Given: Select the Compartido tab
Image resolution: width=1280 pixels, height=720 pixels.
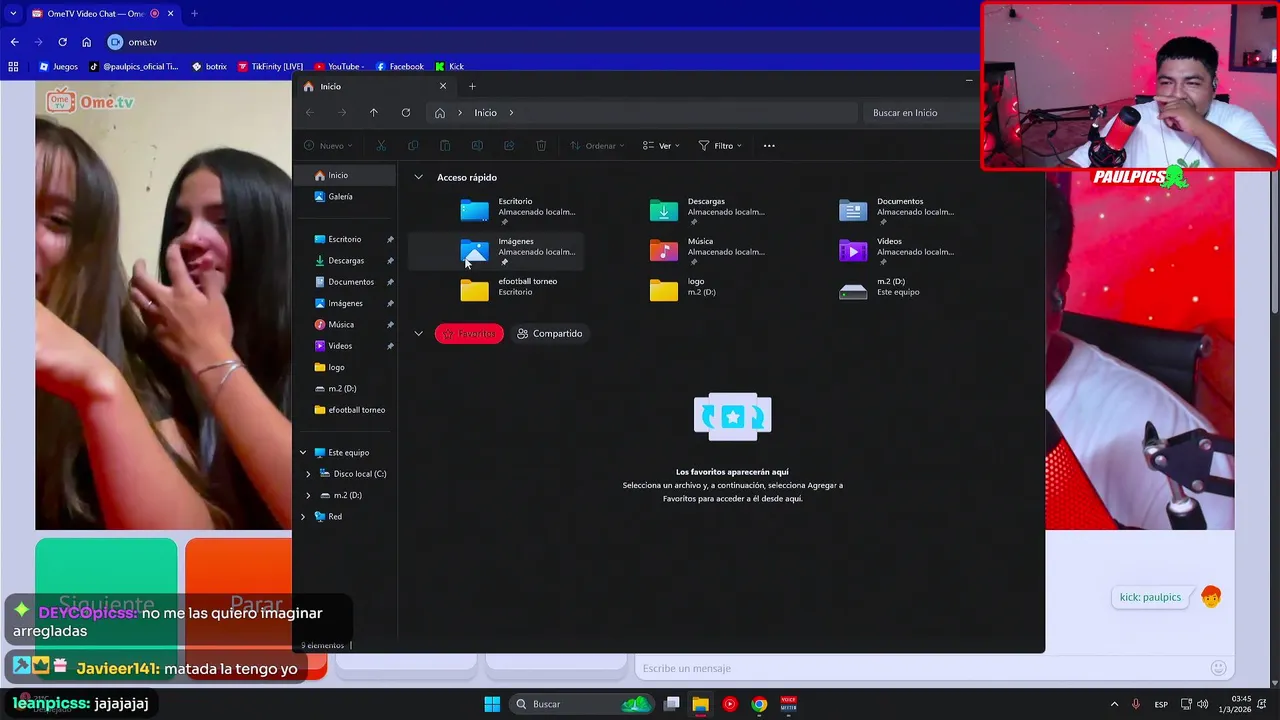Looking at the screenshot, I should click(549, 334).
